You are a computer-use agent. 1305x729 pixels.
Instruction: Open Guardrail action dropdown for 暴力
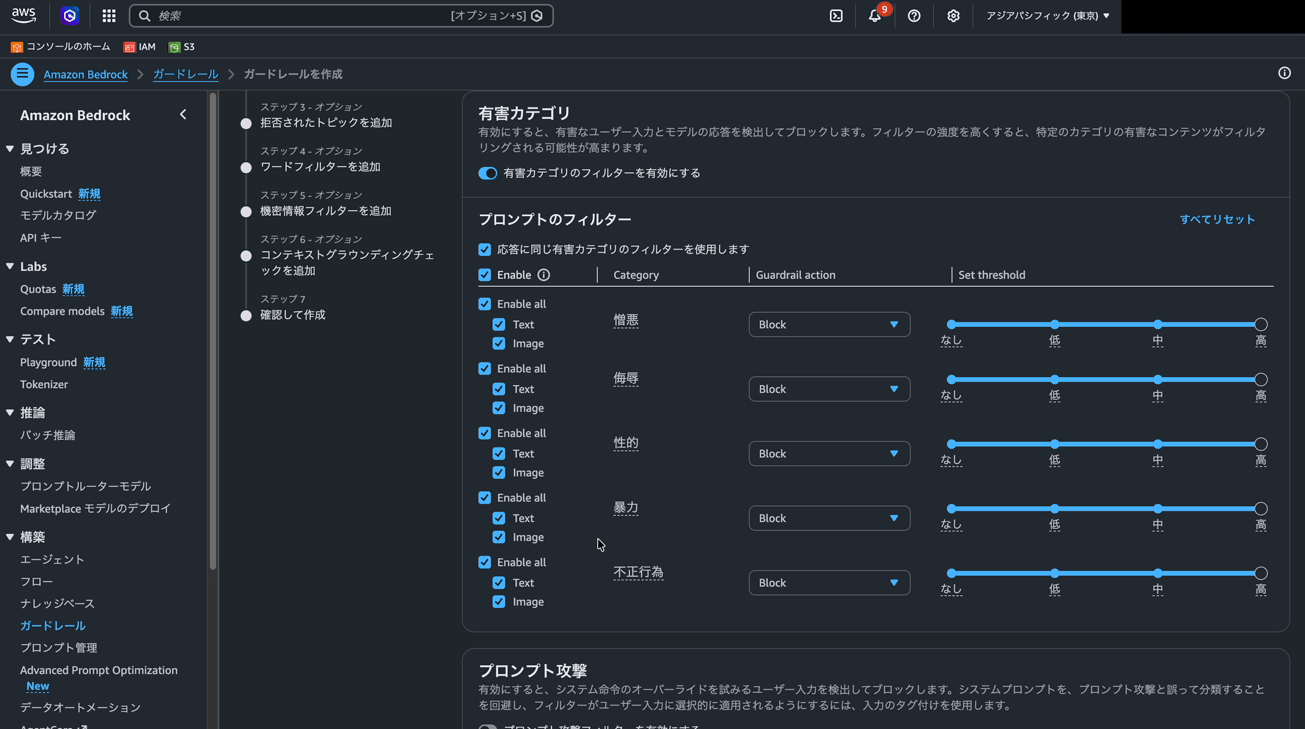829,518
